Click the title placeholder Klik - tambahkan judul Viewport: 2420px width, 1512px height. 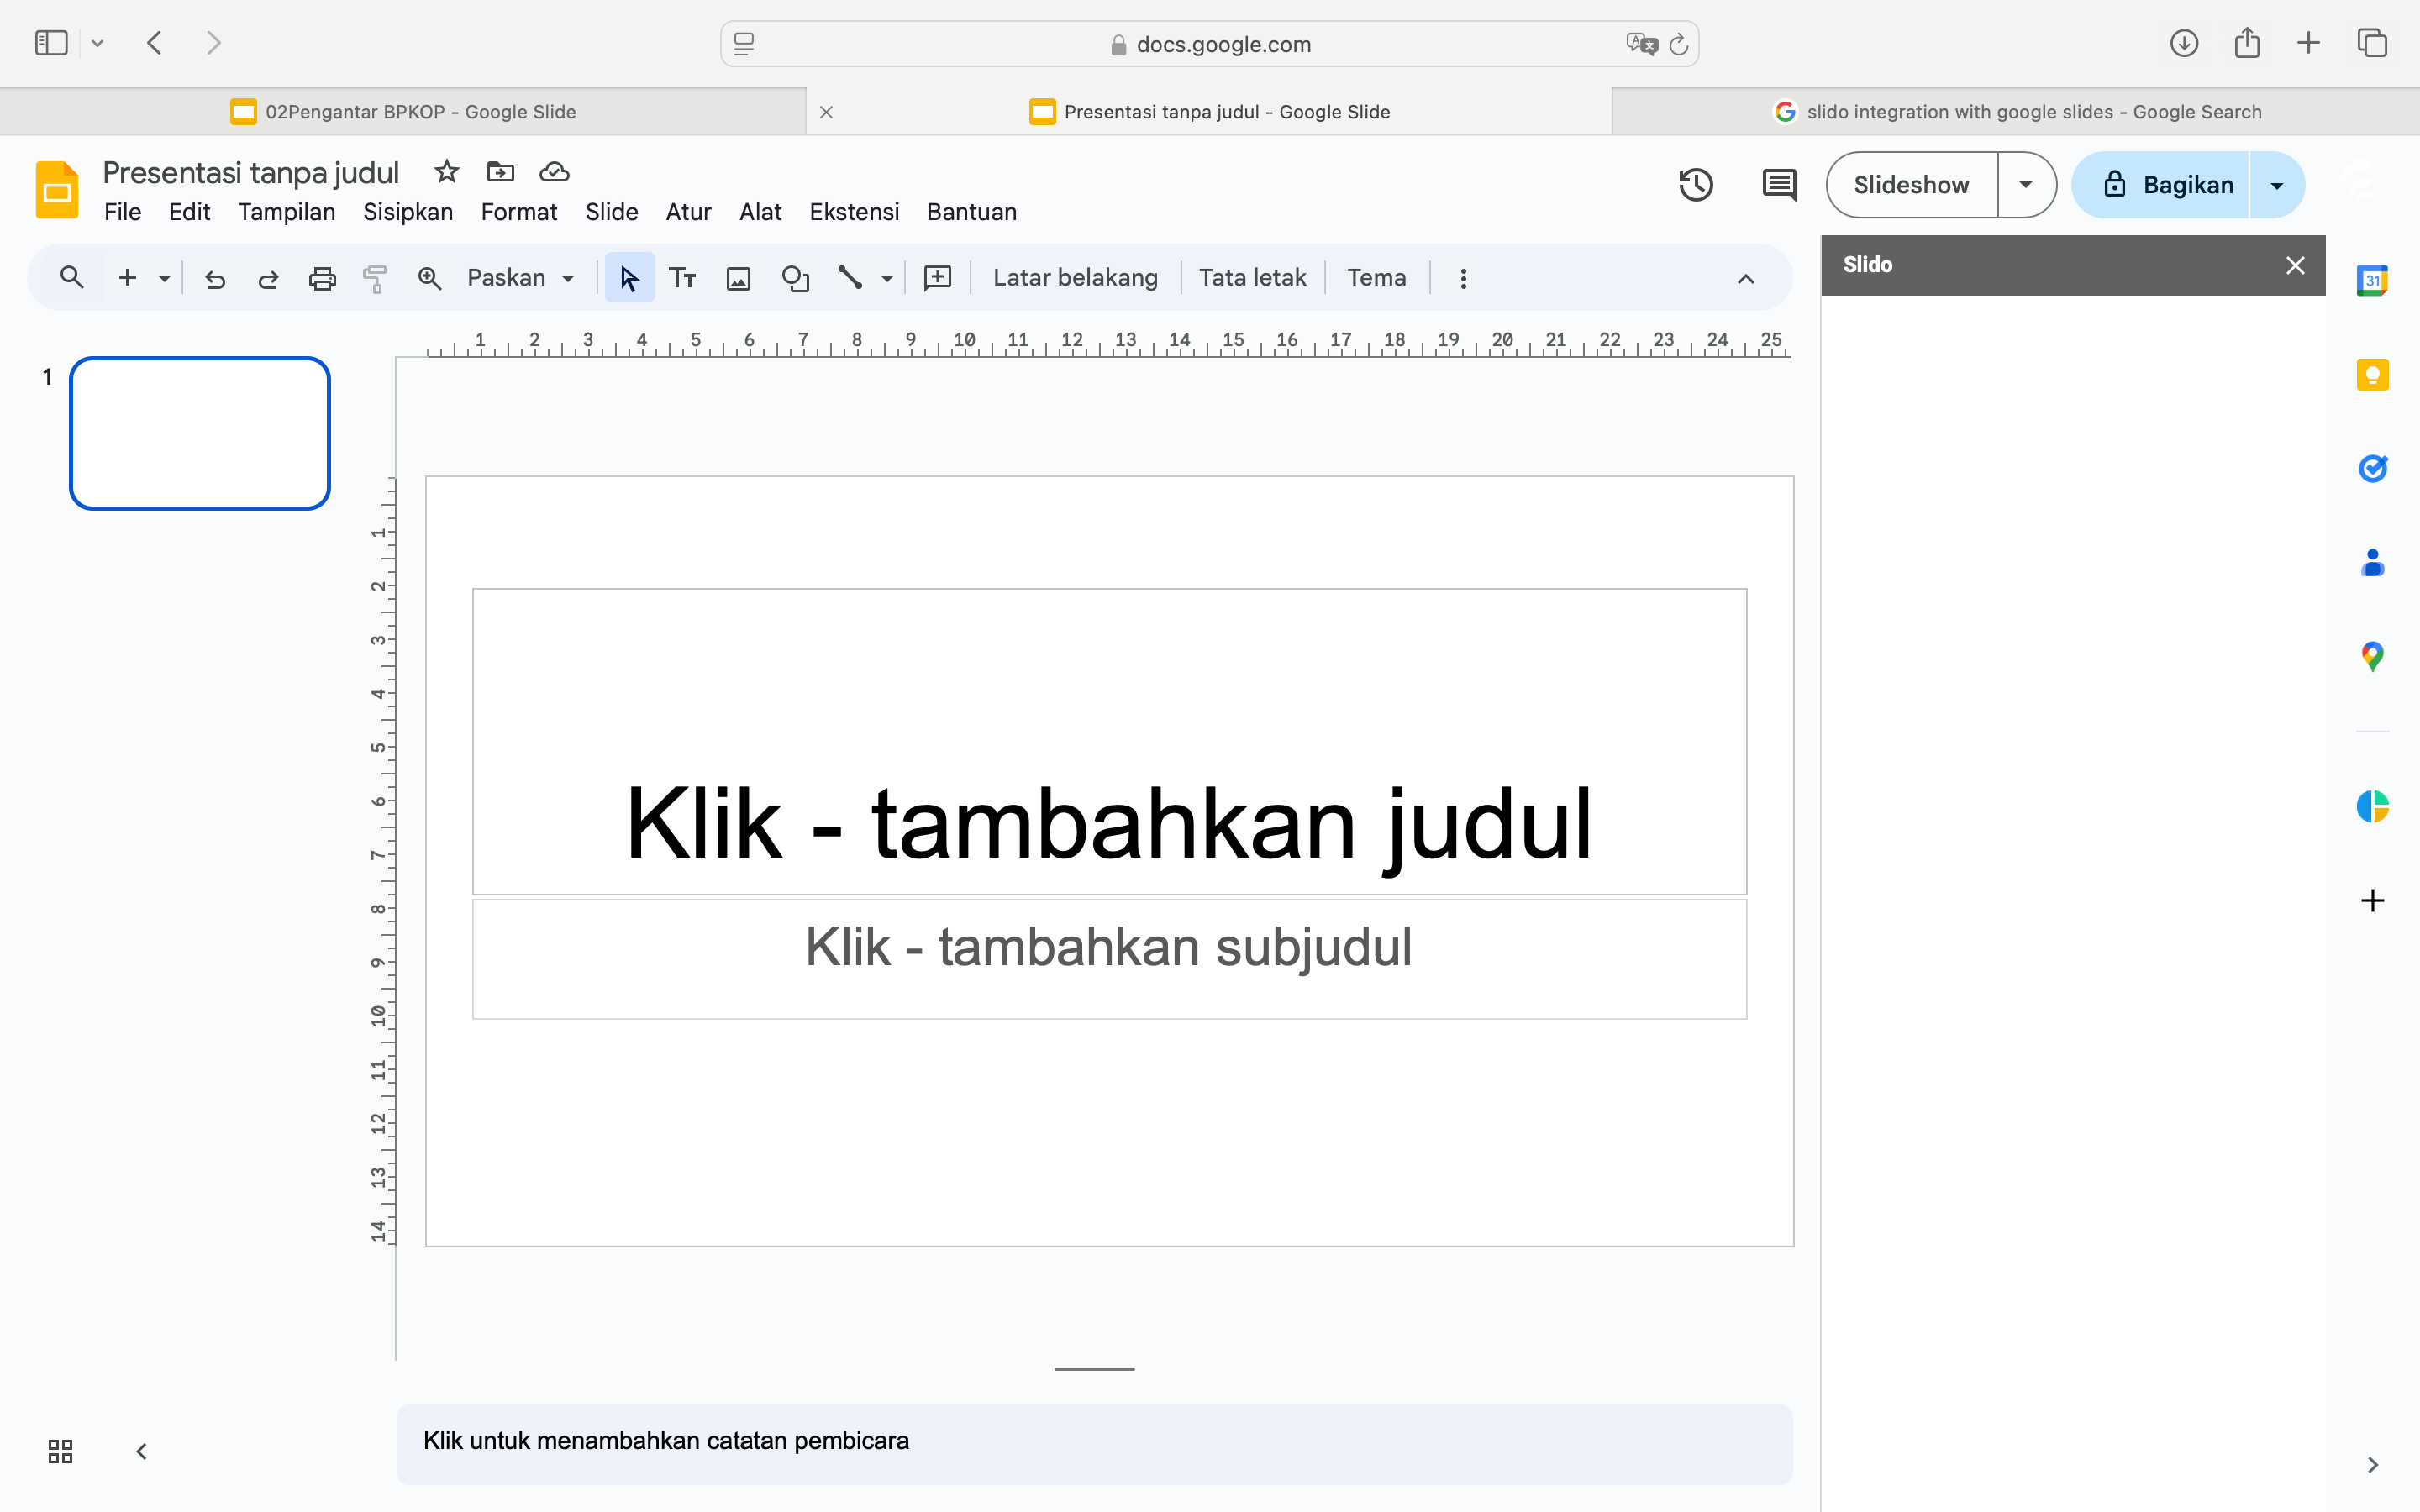click(x=1109, y=741)
